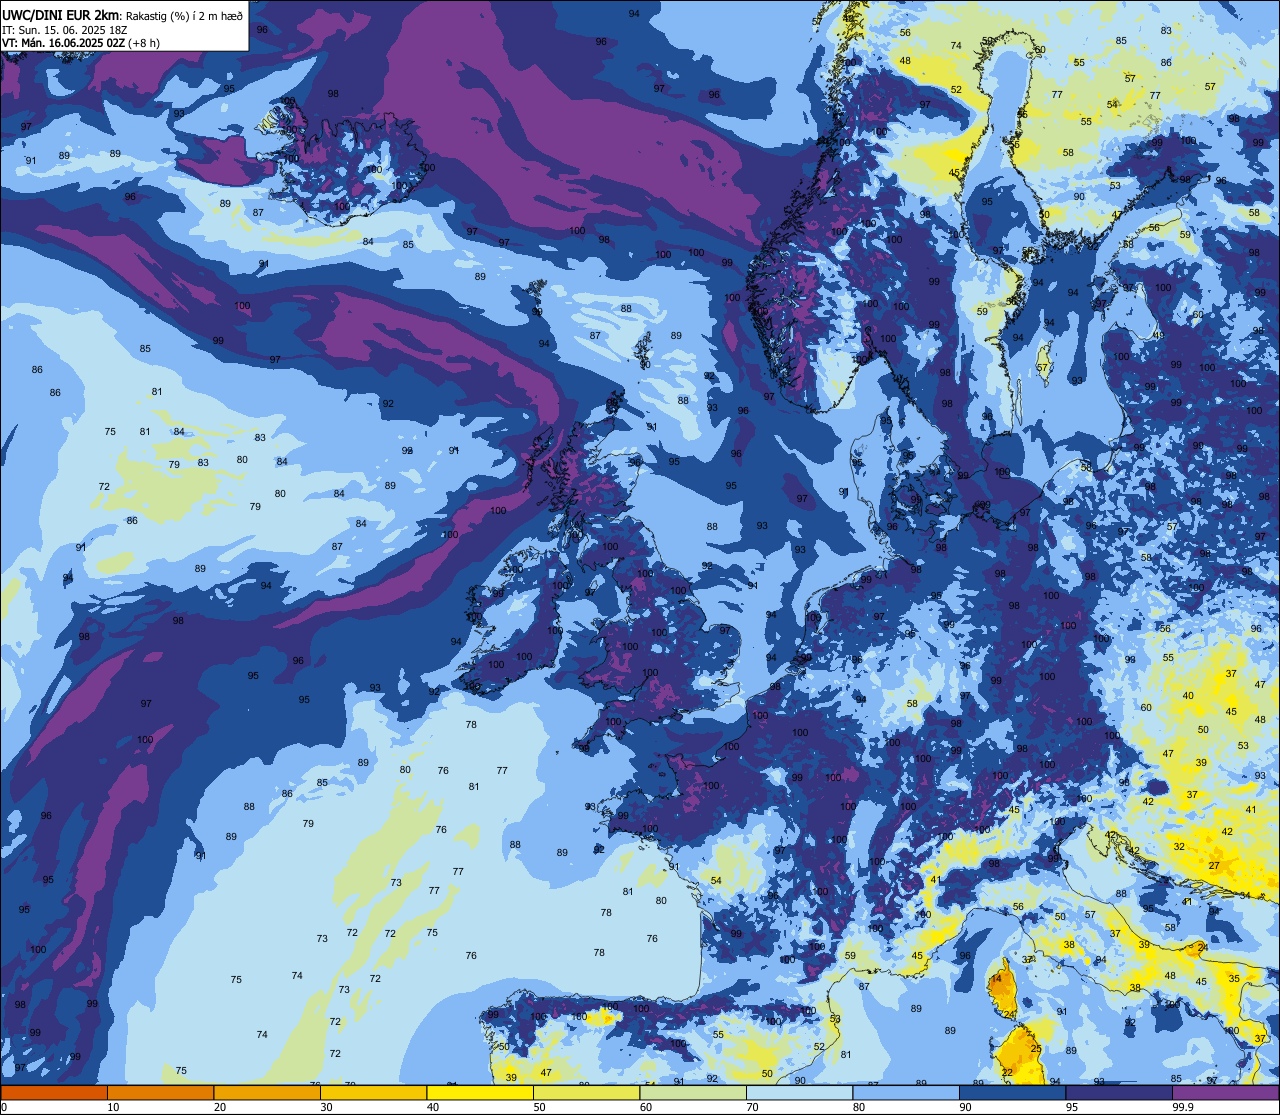Click the 'IT: Sun. 15. 06. 2025 18Z' line
The height and width of the screenshot is (1115, 1280).
[64, 30]
